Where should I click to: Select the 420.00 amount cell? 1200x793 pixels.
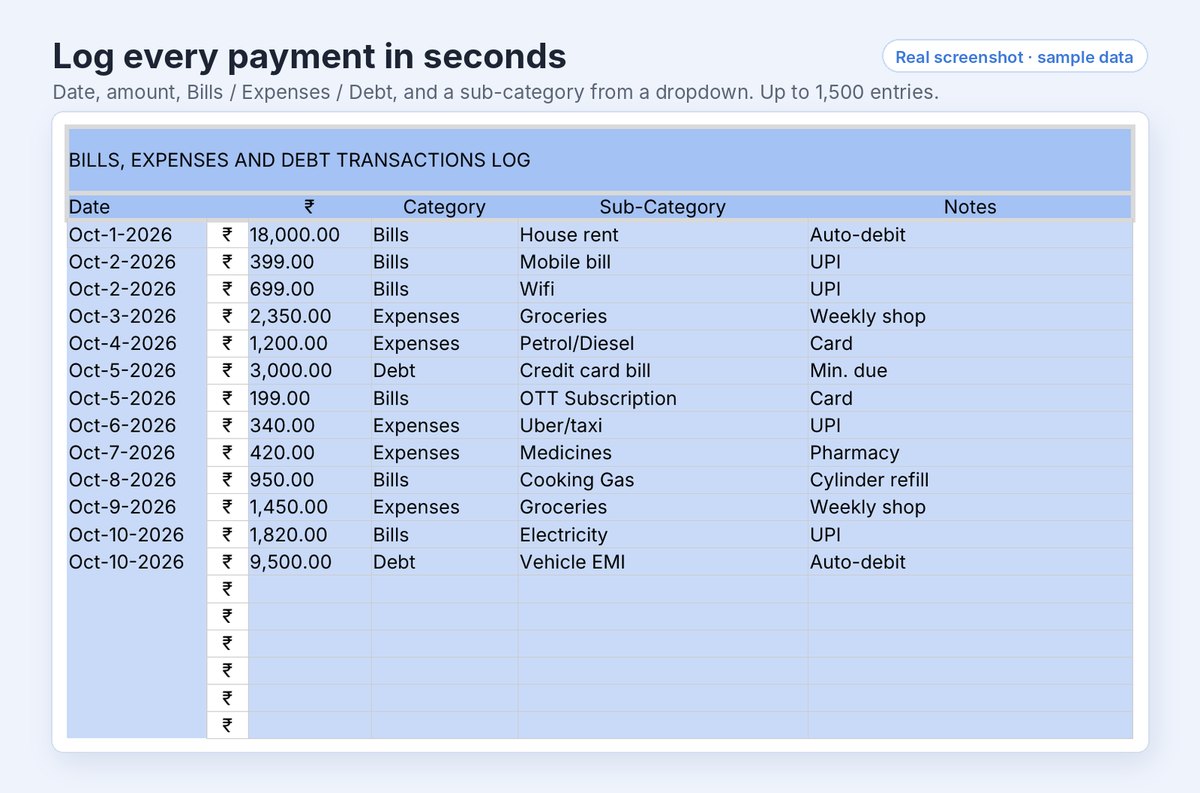coord(309,453)
